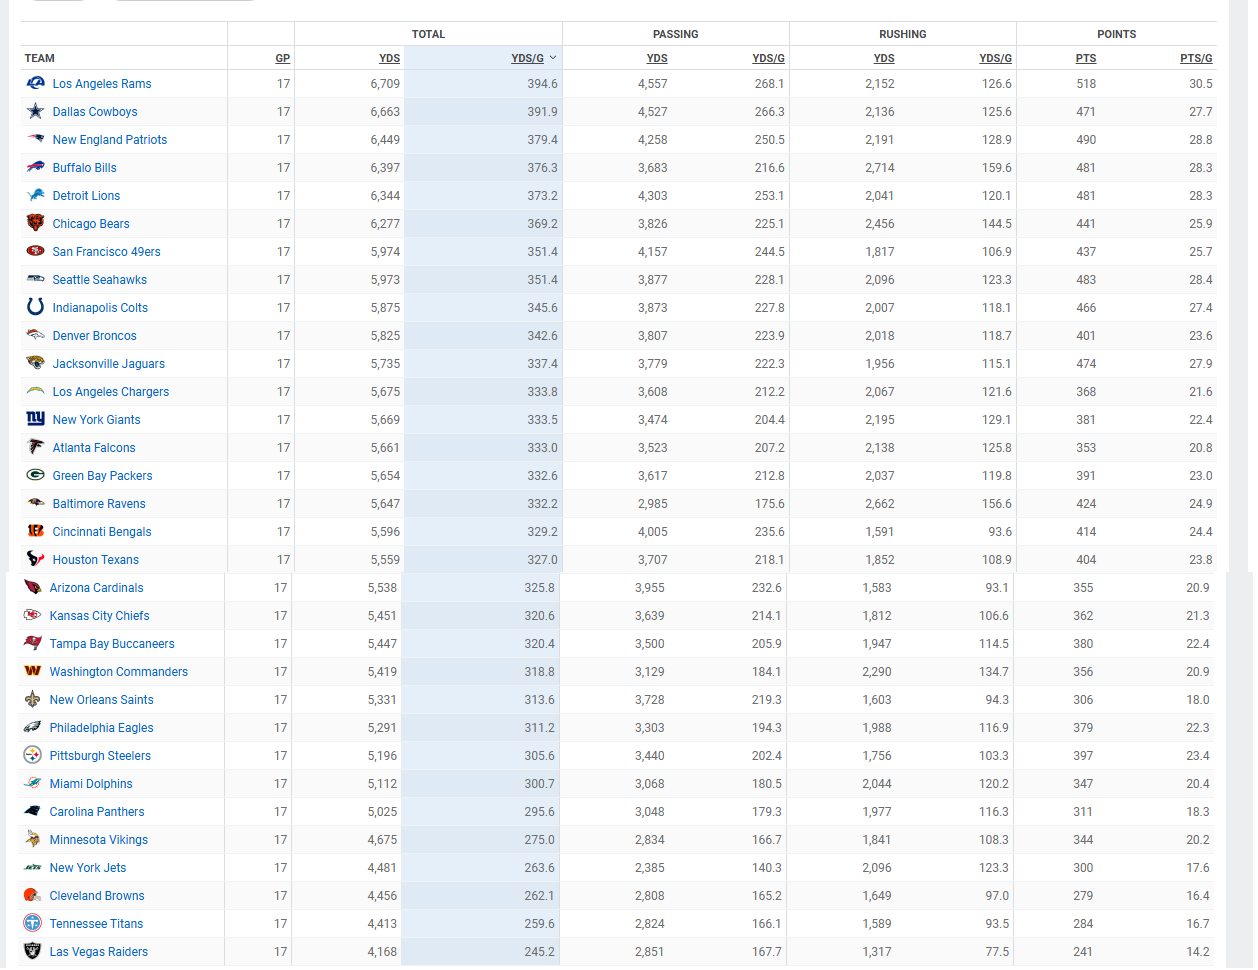Open Detroit Lions team link
The image size is (1258, 970).
tap(86, 196)
